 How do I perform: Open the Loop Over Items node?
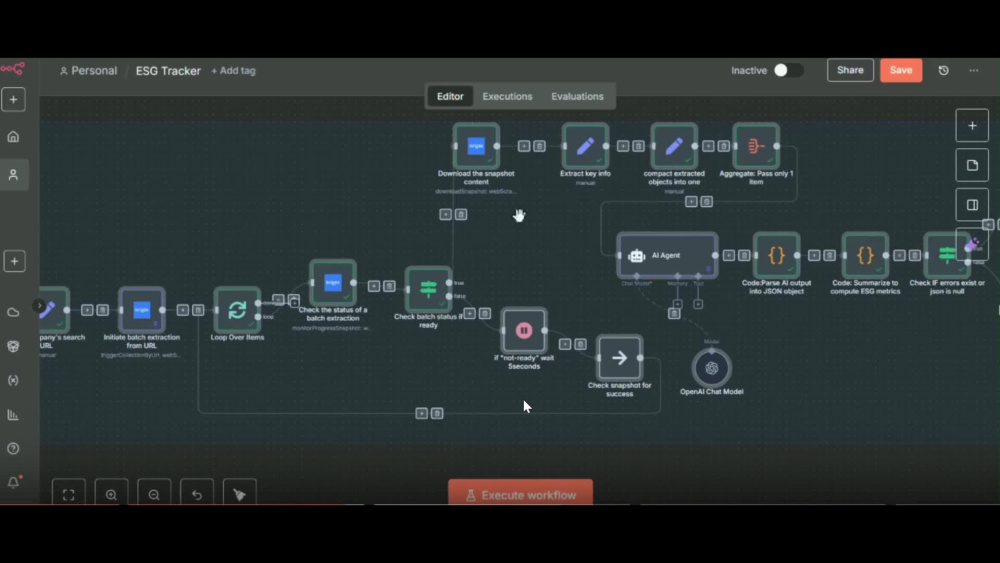237,310
